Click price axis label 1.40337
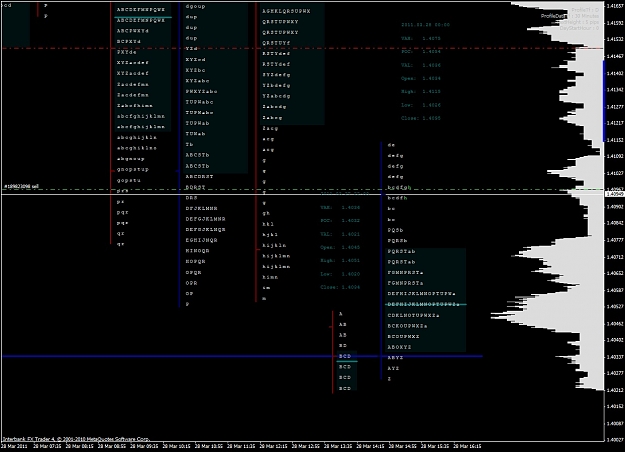This screenshot has width=625, height=452. (x=615, y=357)
